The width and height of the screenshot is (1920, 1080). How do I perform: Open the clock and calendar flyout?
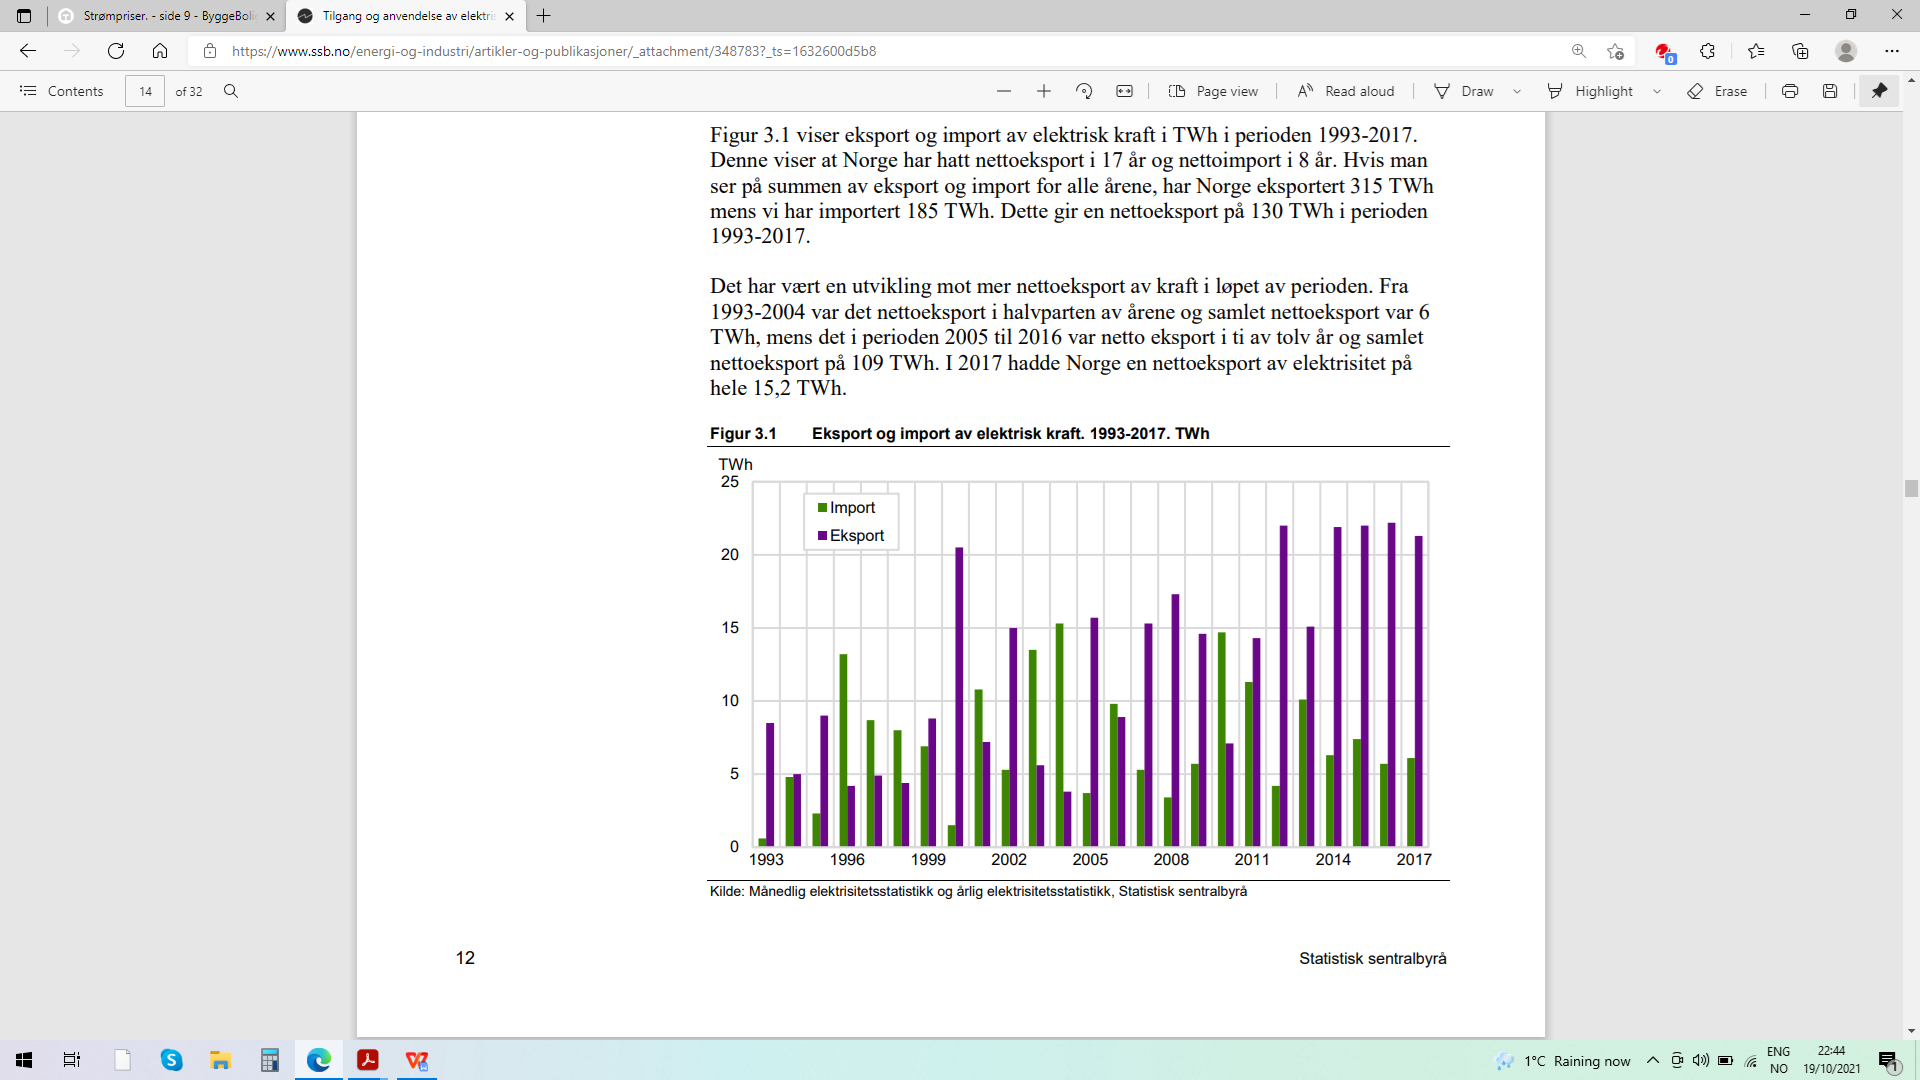[x=1832, y=1060]
